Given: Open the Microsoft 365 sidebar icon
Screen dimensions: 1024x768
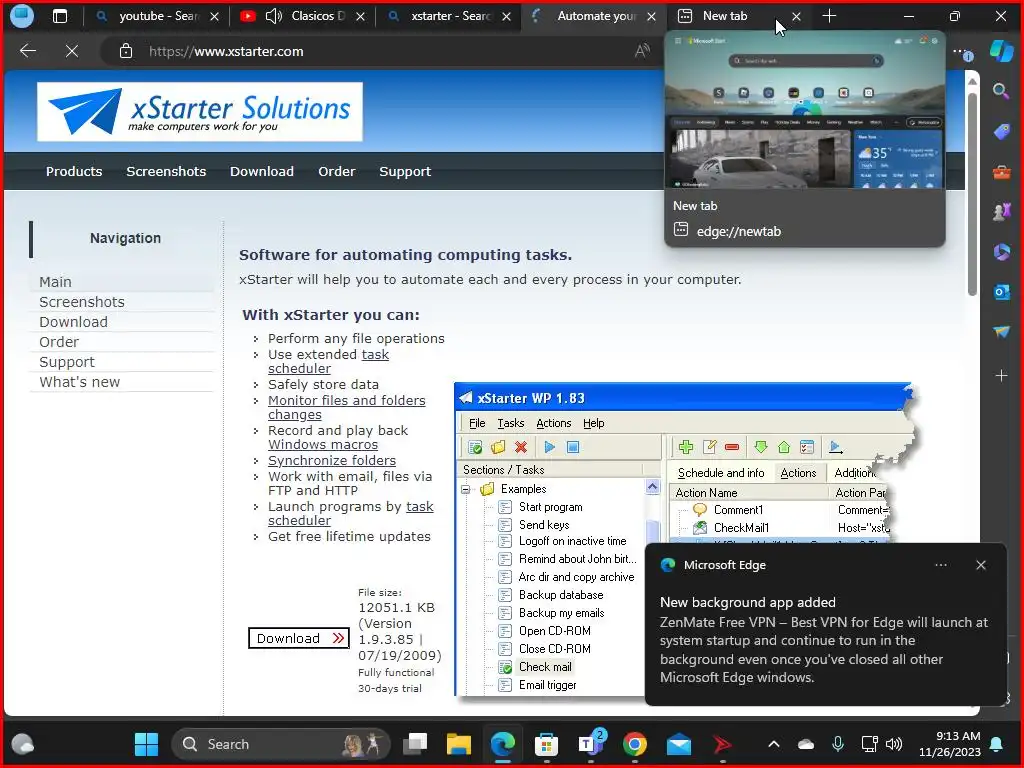Looking at the screenshot, I should pyautogui.click(x=1001, y=251).
